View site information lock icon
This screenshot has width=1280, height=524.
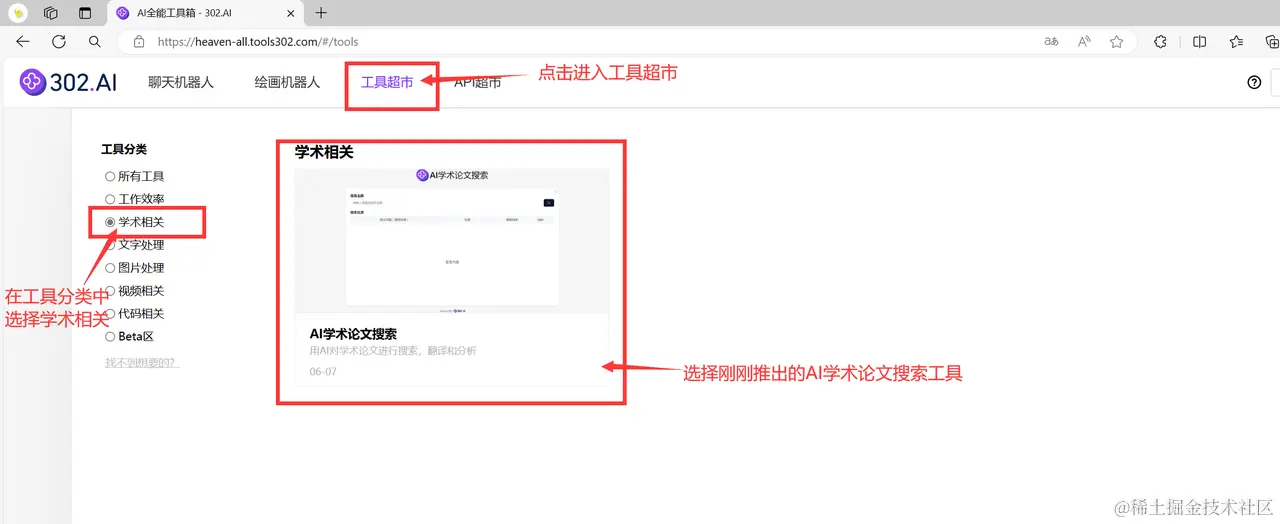[x=139, y=42]
